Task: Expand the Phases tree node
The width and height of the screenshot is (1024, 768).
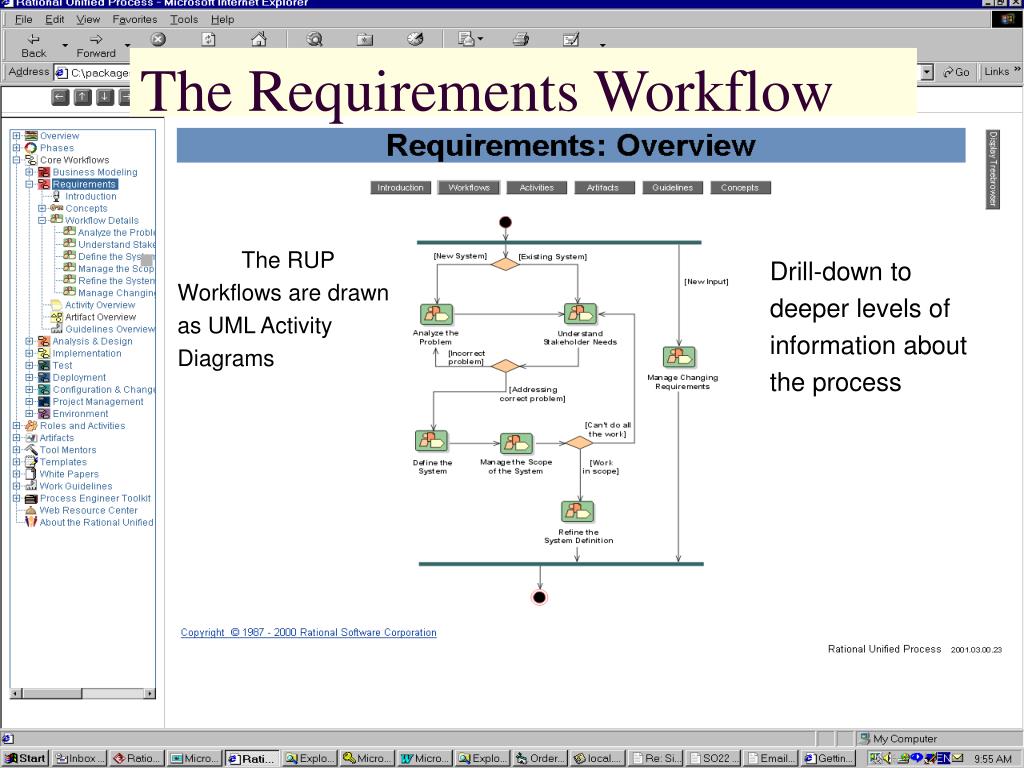Action: click(x=16, y=148)
